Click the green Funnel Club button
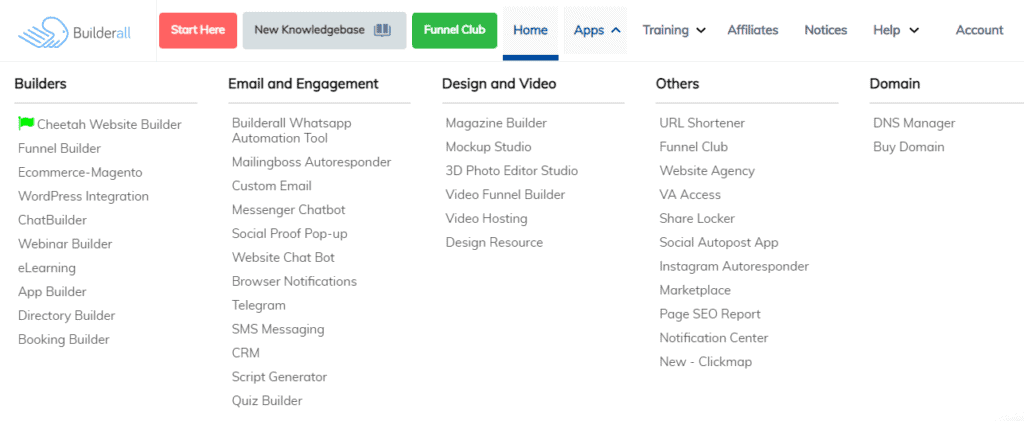This screenshot has width=1024, height=421. point(454,30)
